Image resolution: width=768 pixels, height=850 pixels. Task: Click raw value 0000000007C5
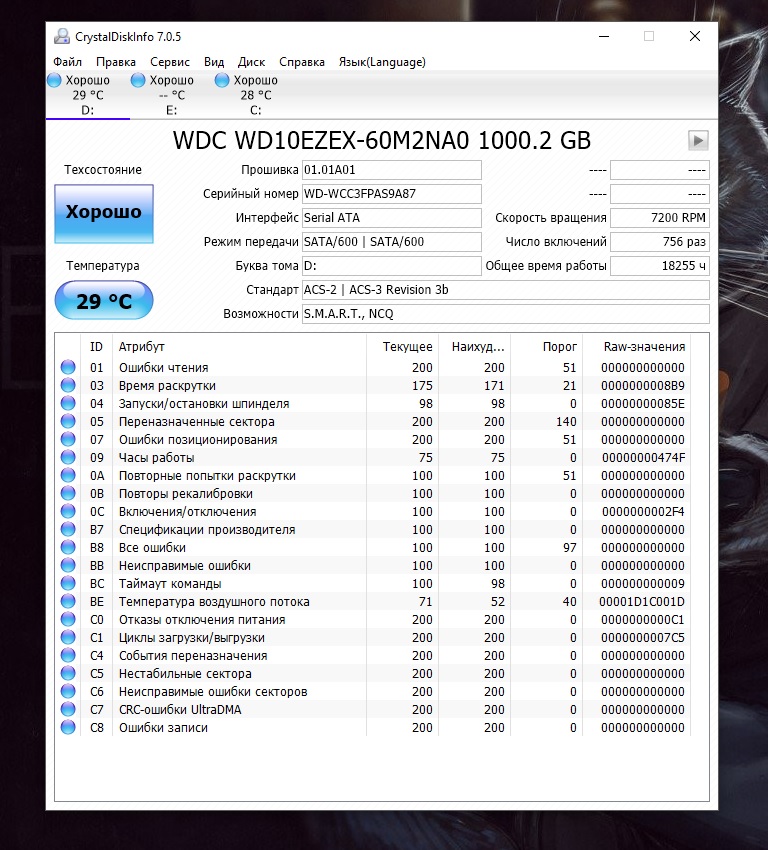tap(643, 638)
